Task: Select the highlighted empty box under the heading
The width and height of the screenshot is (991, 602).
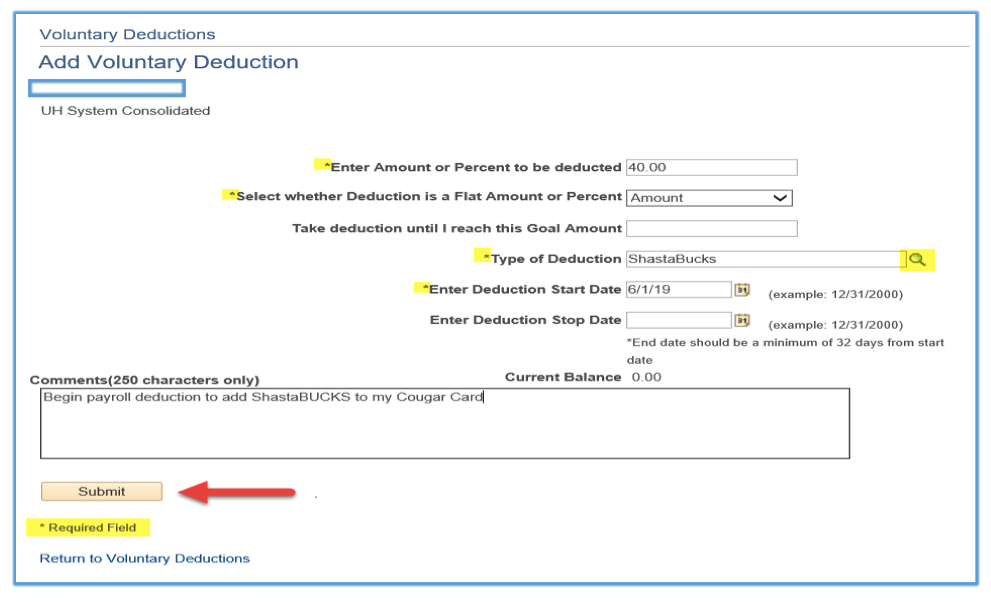Action: [106, 88]
